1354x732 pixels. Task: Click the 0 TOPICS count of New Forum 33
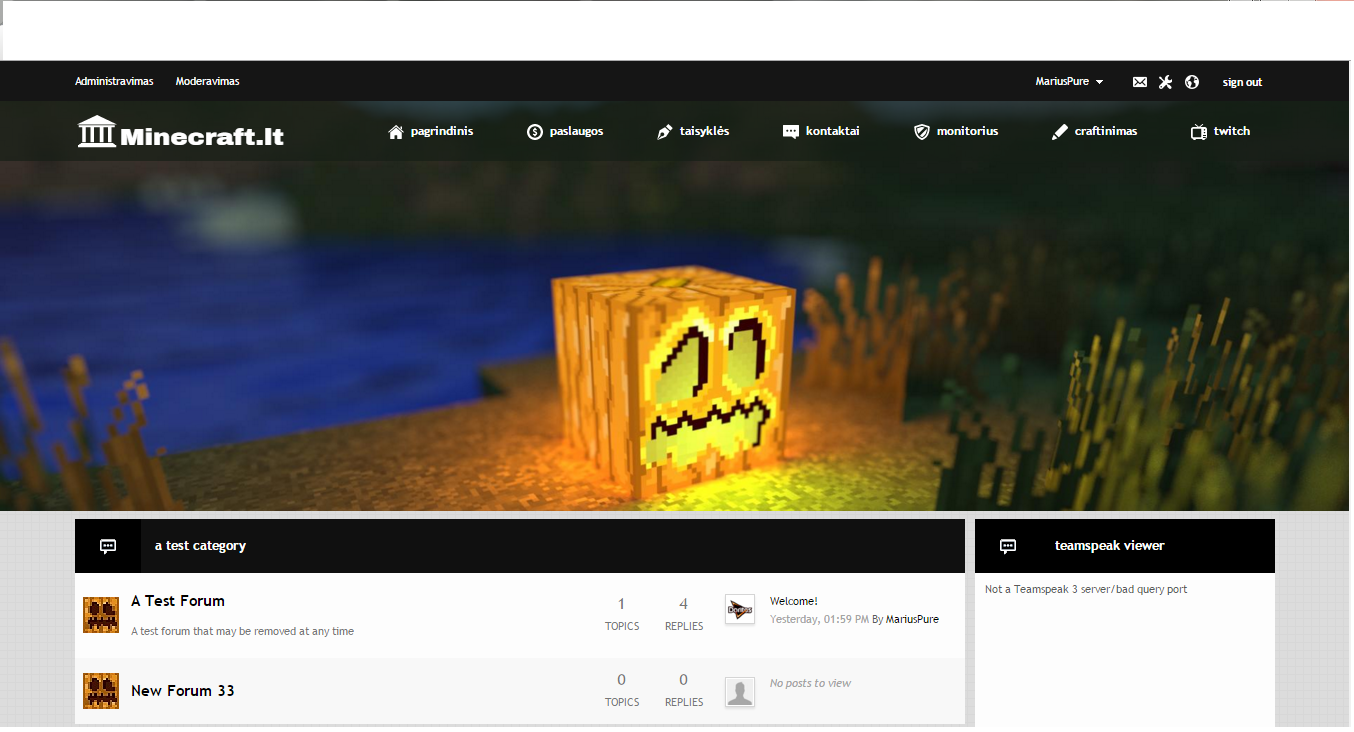tap(622, 690)
